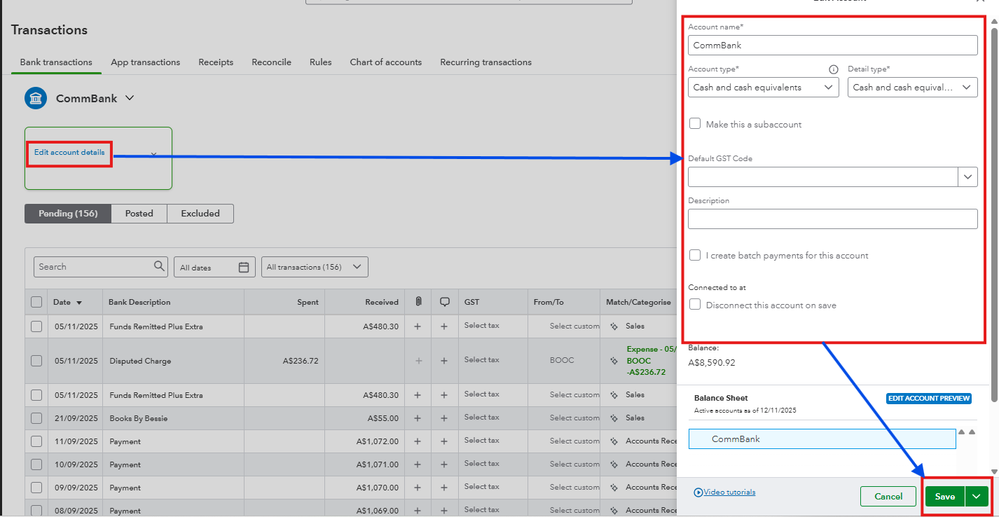Open the Detail type dropdown
999x517 pixels.
click(x=912, y=87)
